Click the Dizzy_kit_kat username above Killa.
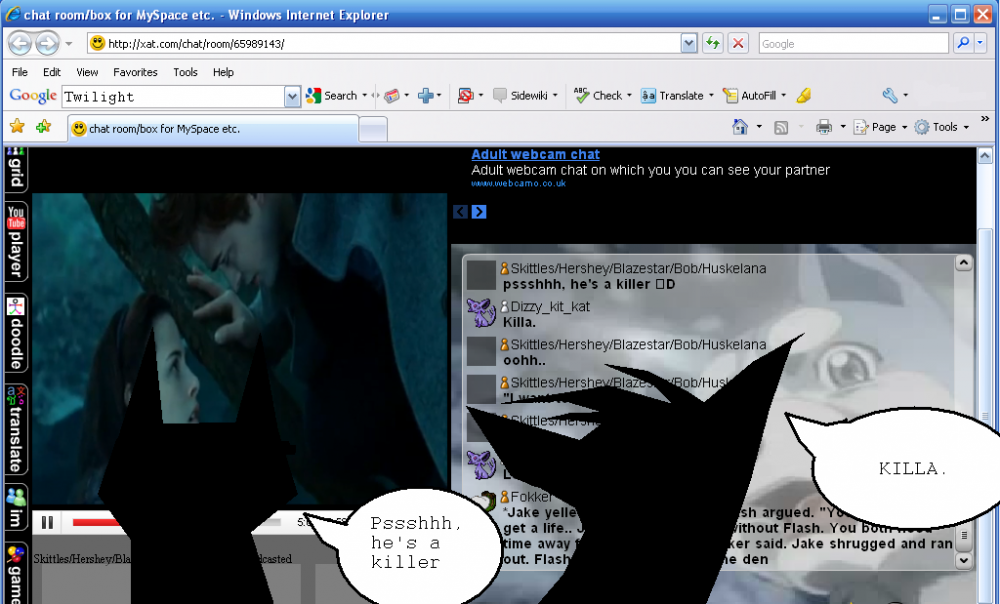1000x604 pixels. (550, 307)
